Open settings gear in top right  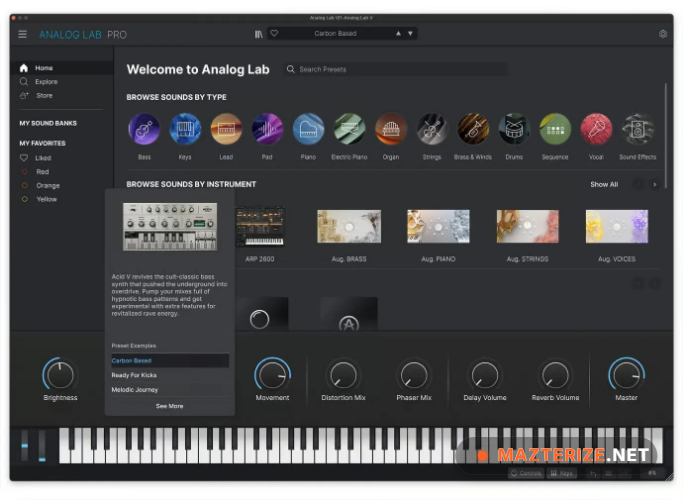click(663, 34)
